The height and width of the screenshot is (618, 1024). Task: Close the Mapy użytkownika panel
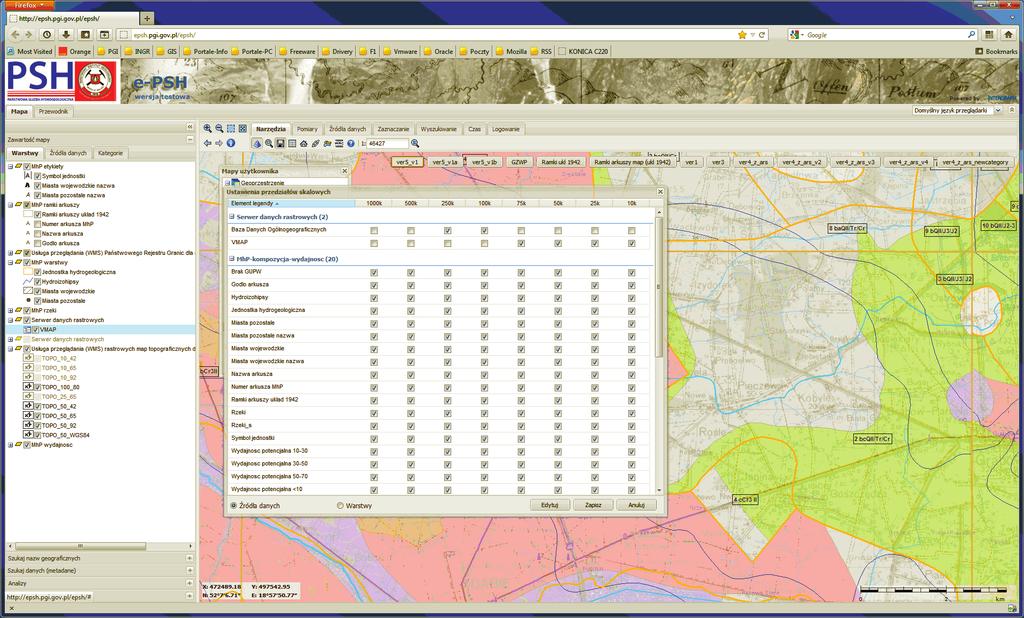(345, 171)
